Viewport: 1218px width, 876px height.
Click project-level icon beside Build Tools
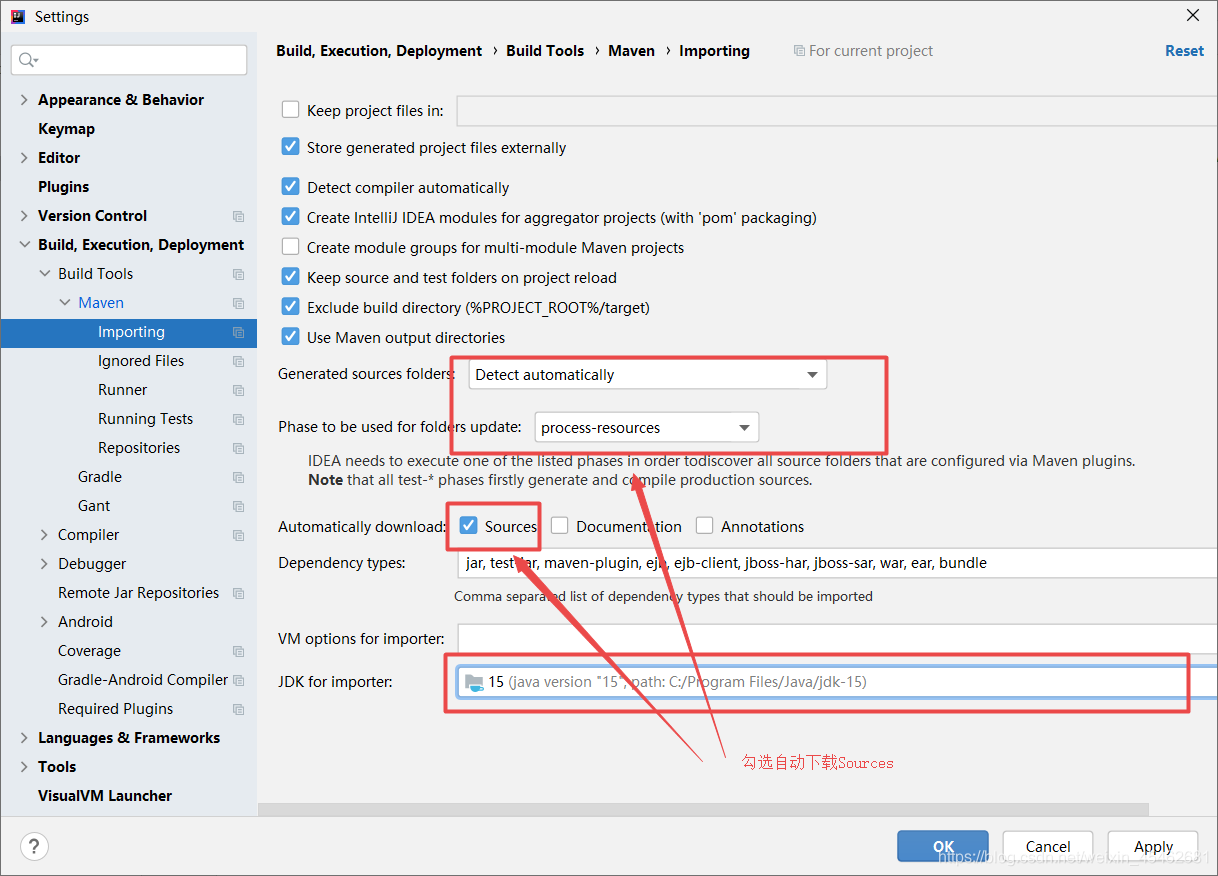coord(238,274)
